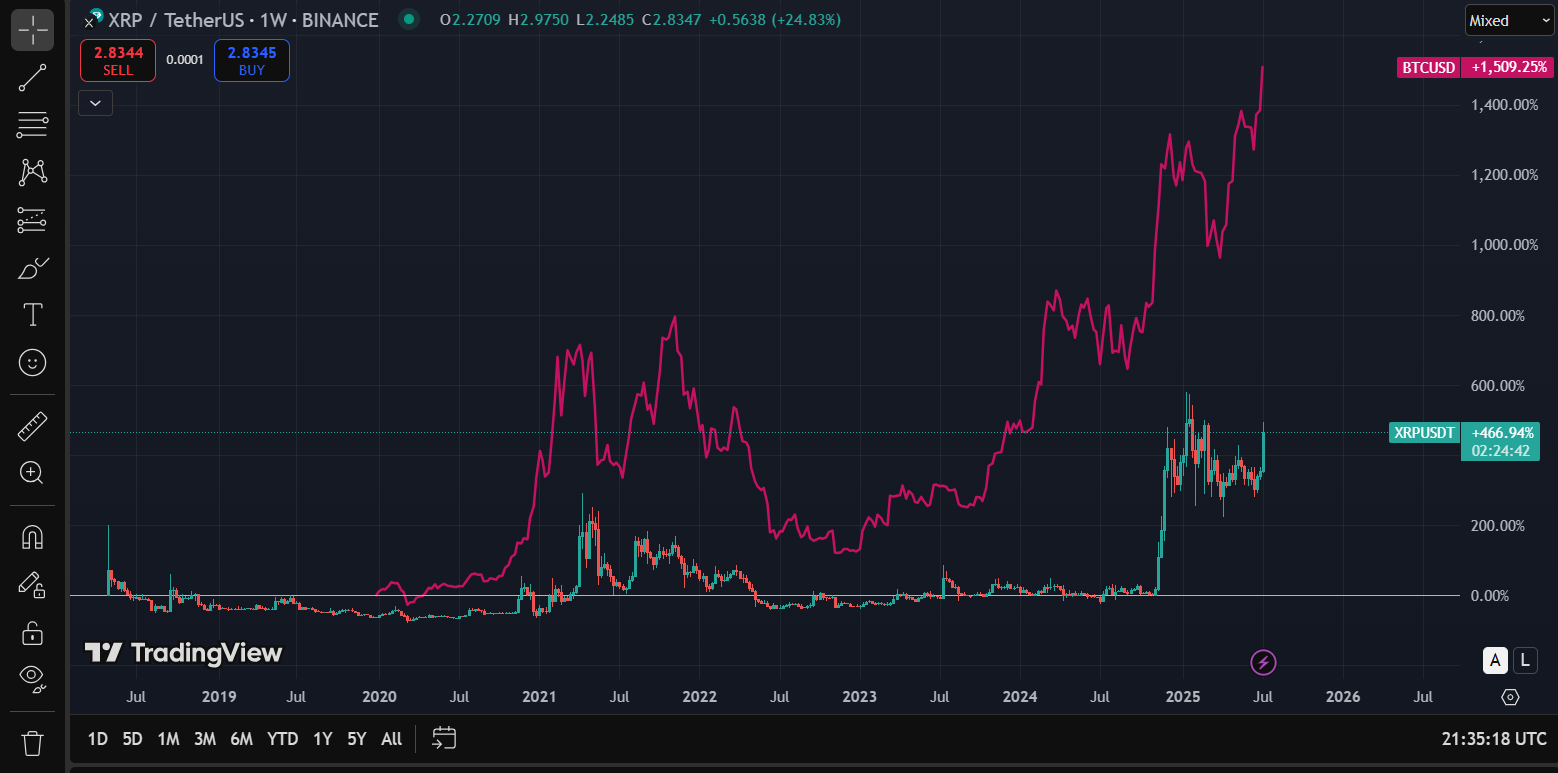Toggle stay in drawing mode
The height and width of the screenshot is (773, 1558).
point(32,585)
